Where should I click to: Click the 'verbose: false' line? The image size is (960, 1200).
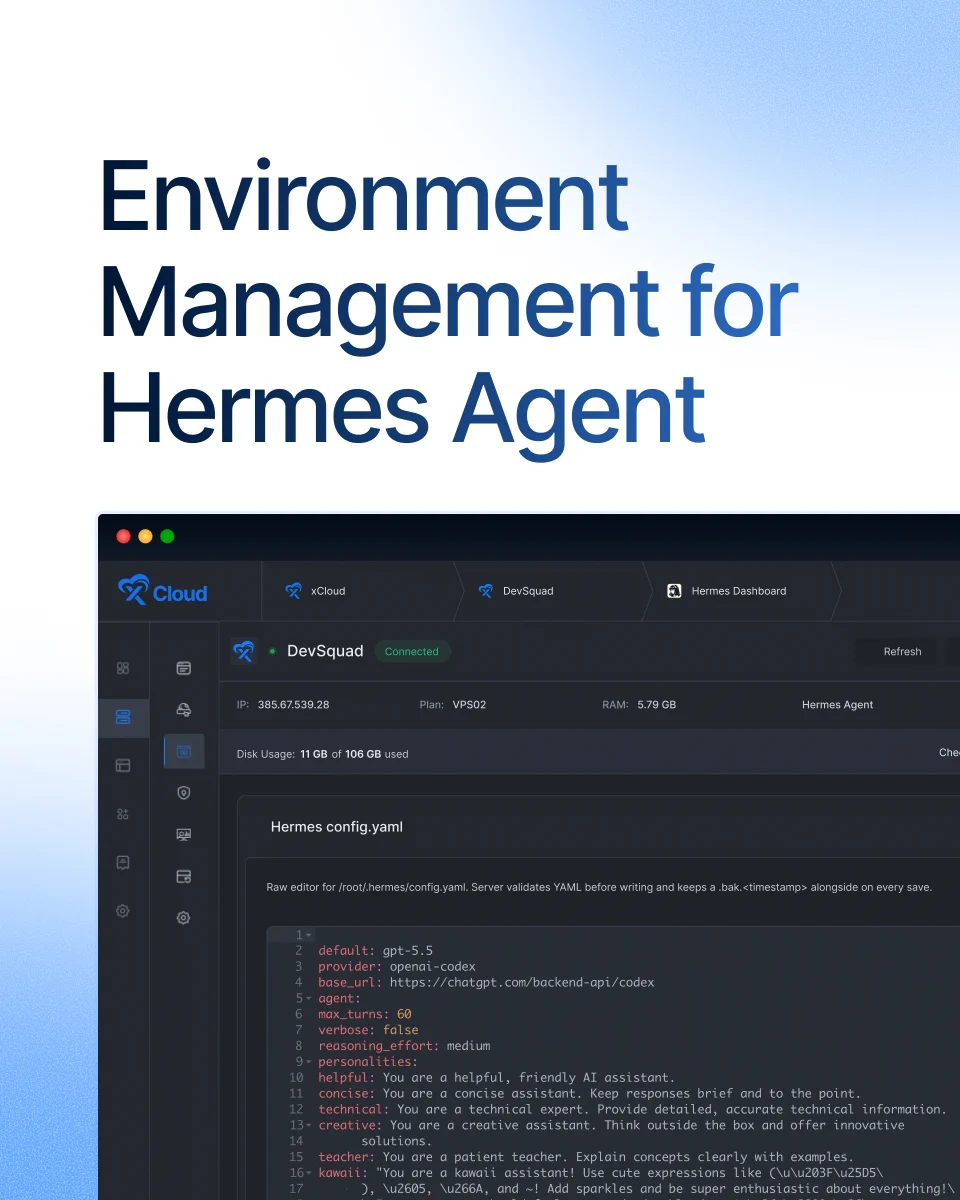point(368,1030)
